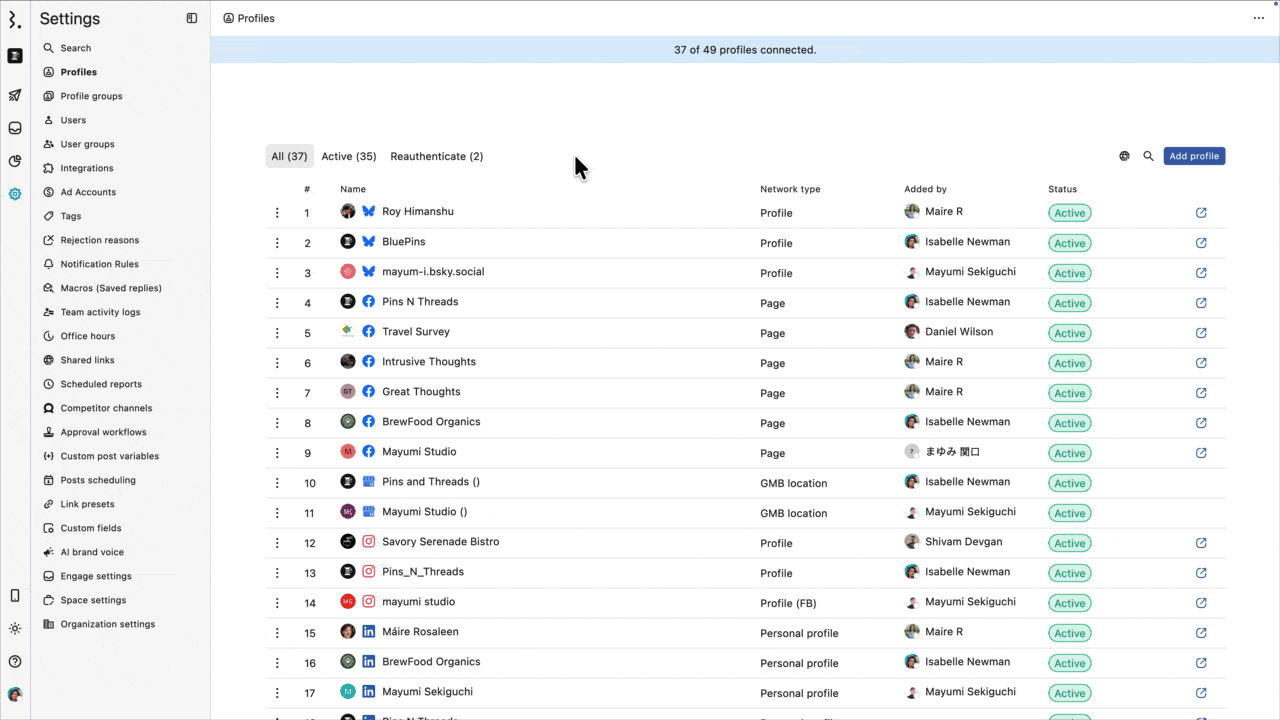Open the Engage inbox icon in the left rail
1280x720 pixels.
click(x=14, y=127)
